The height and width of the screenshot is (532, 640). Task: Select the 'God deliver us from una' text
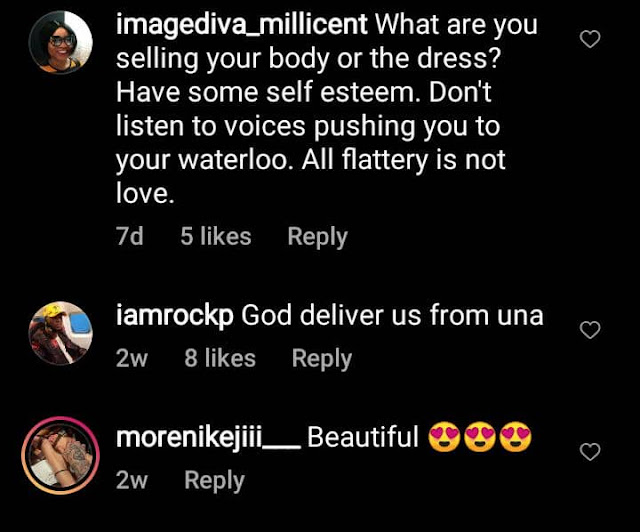[392, 316]
